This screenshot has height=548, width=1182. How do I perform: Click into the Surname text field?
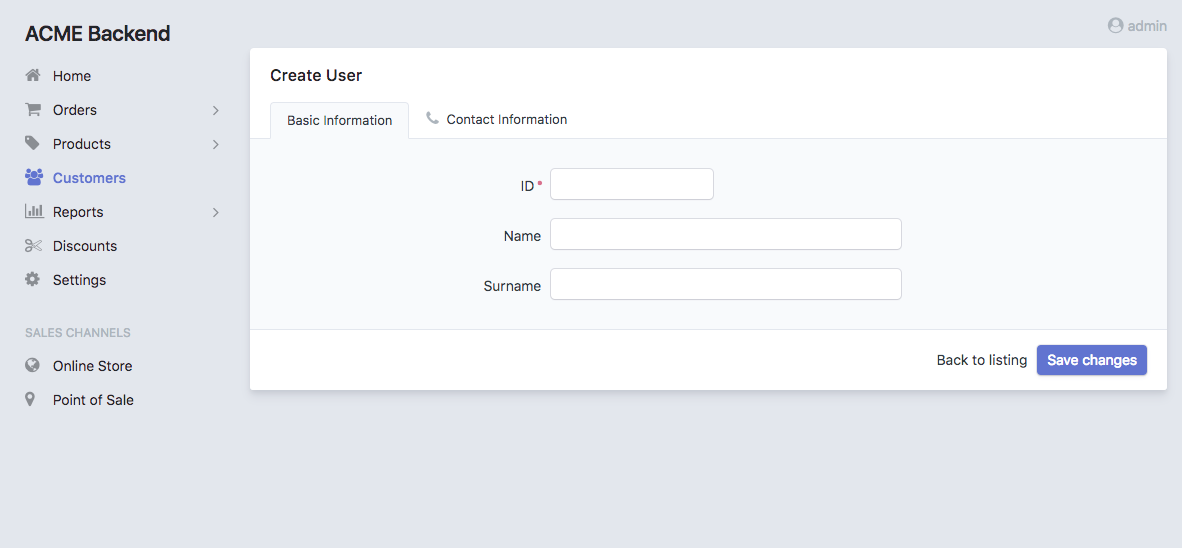point(725,284)
